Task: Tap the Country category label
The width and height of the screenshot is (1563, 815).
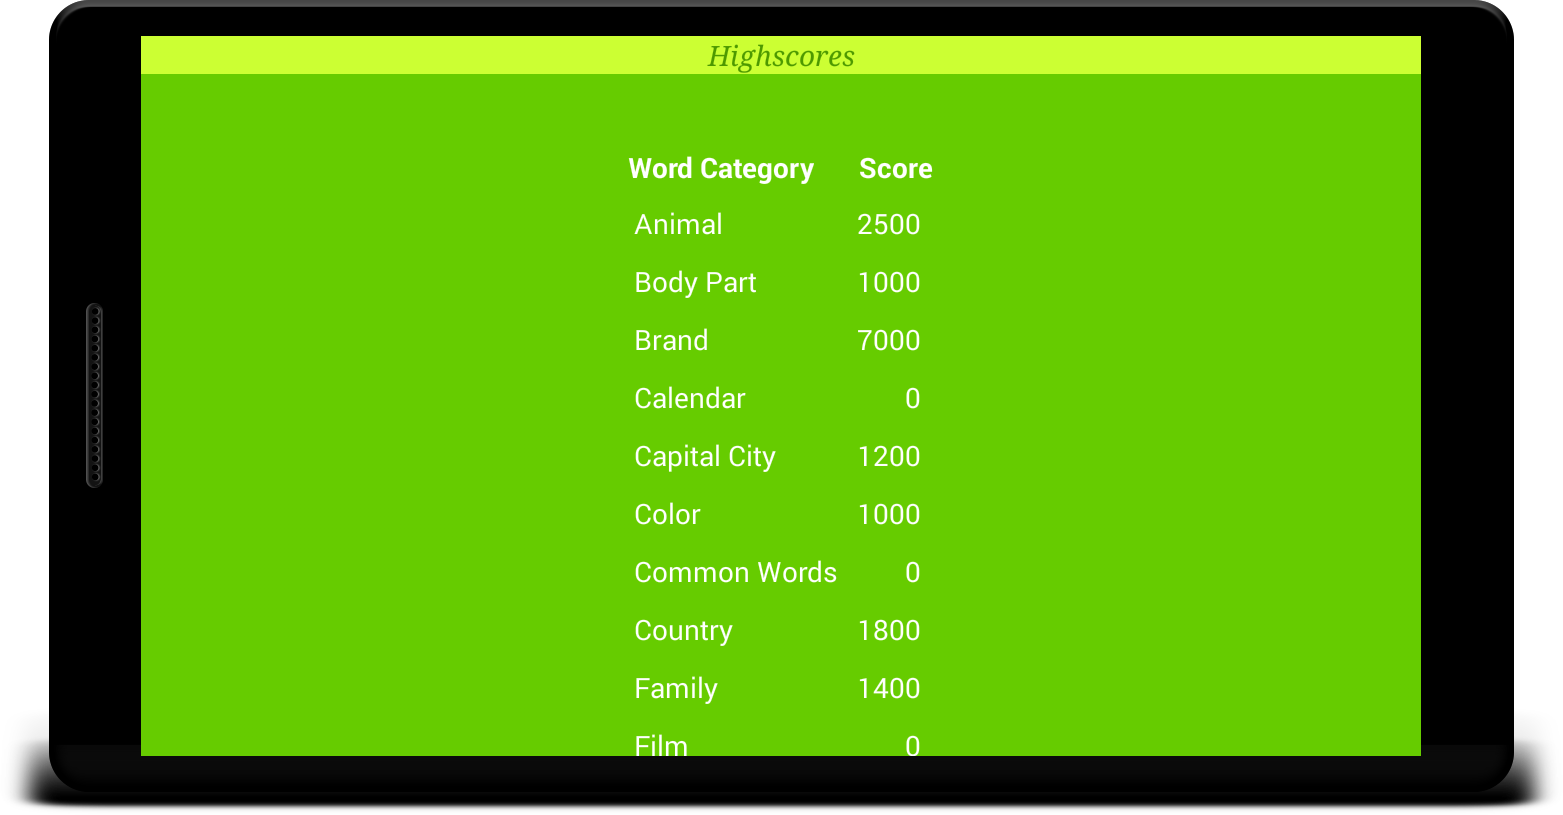Action: (x=683, y=631)
